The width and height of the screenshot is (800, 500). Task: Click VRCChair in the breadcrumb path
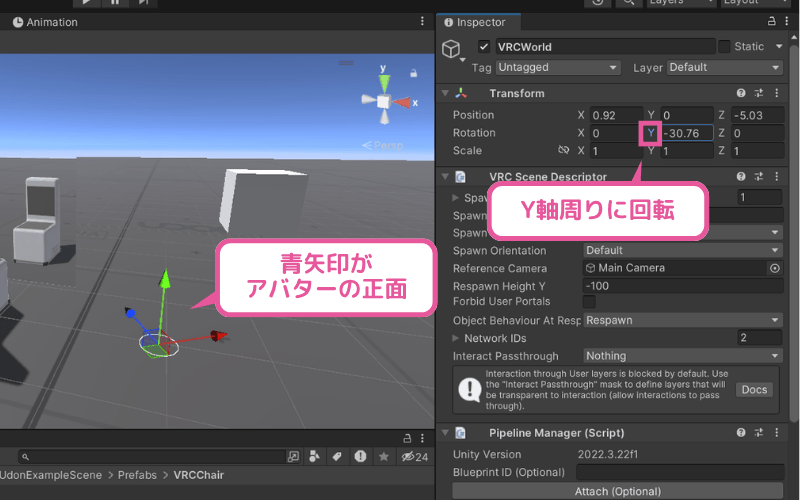198,475
